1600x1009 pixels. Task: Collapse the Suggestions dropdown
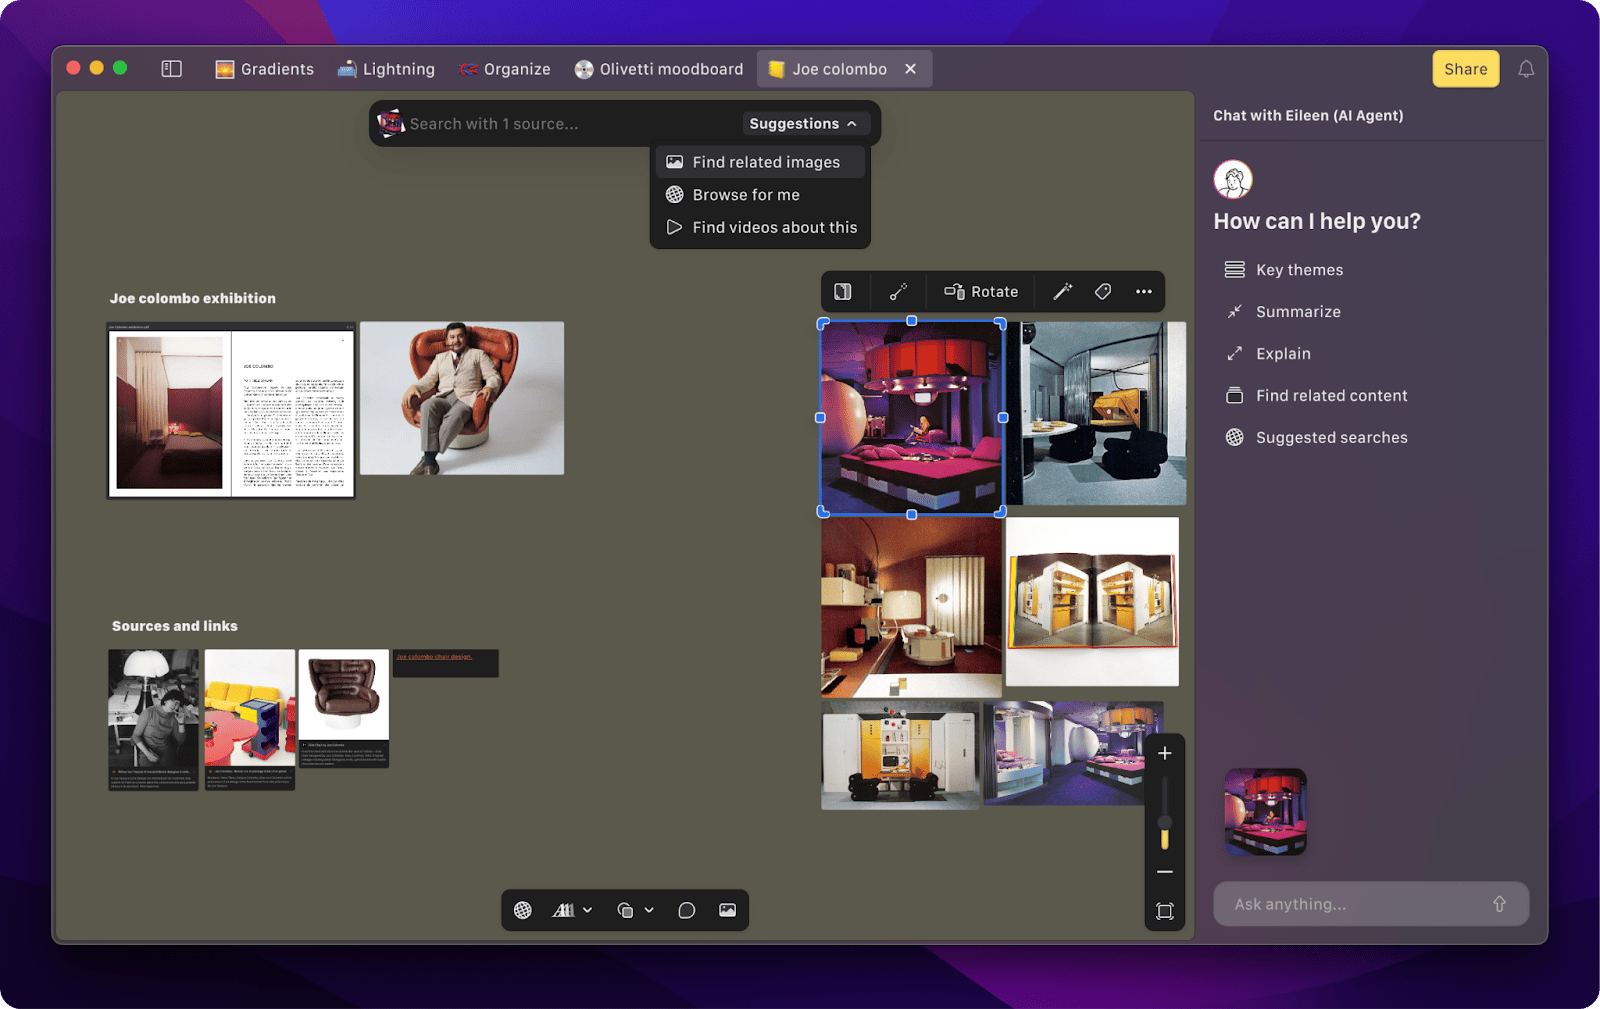(x=803, y=124)
